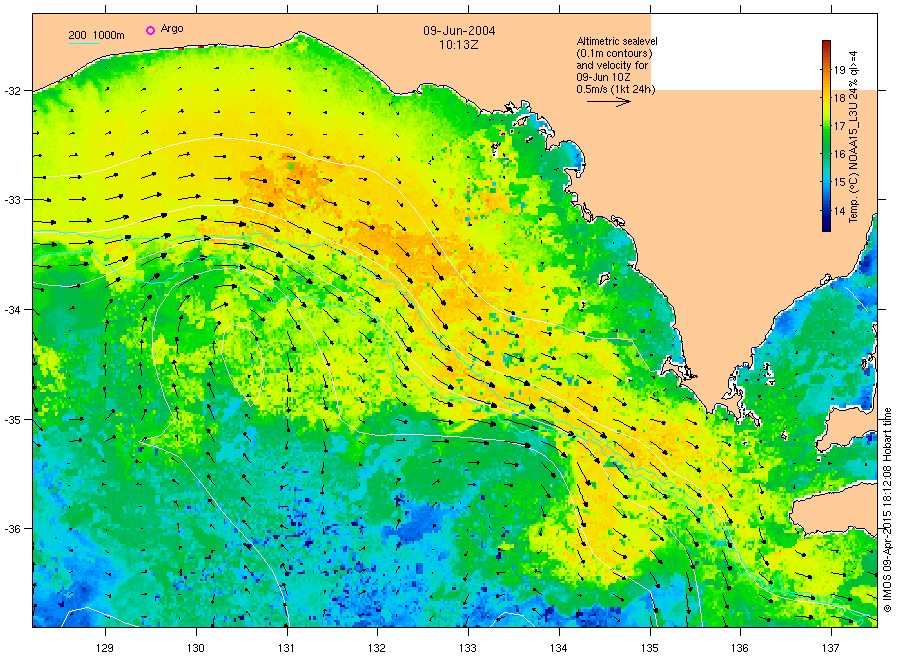Screen dimensions: 900x660
Task: Click the 19 mark on color bar
Action: tap(839, 70)
